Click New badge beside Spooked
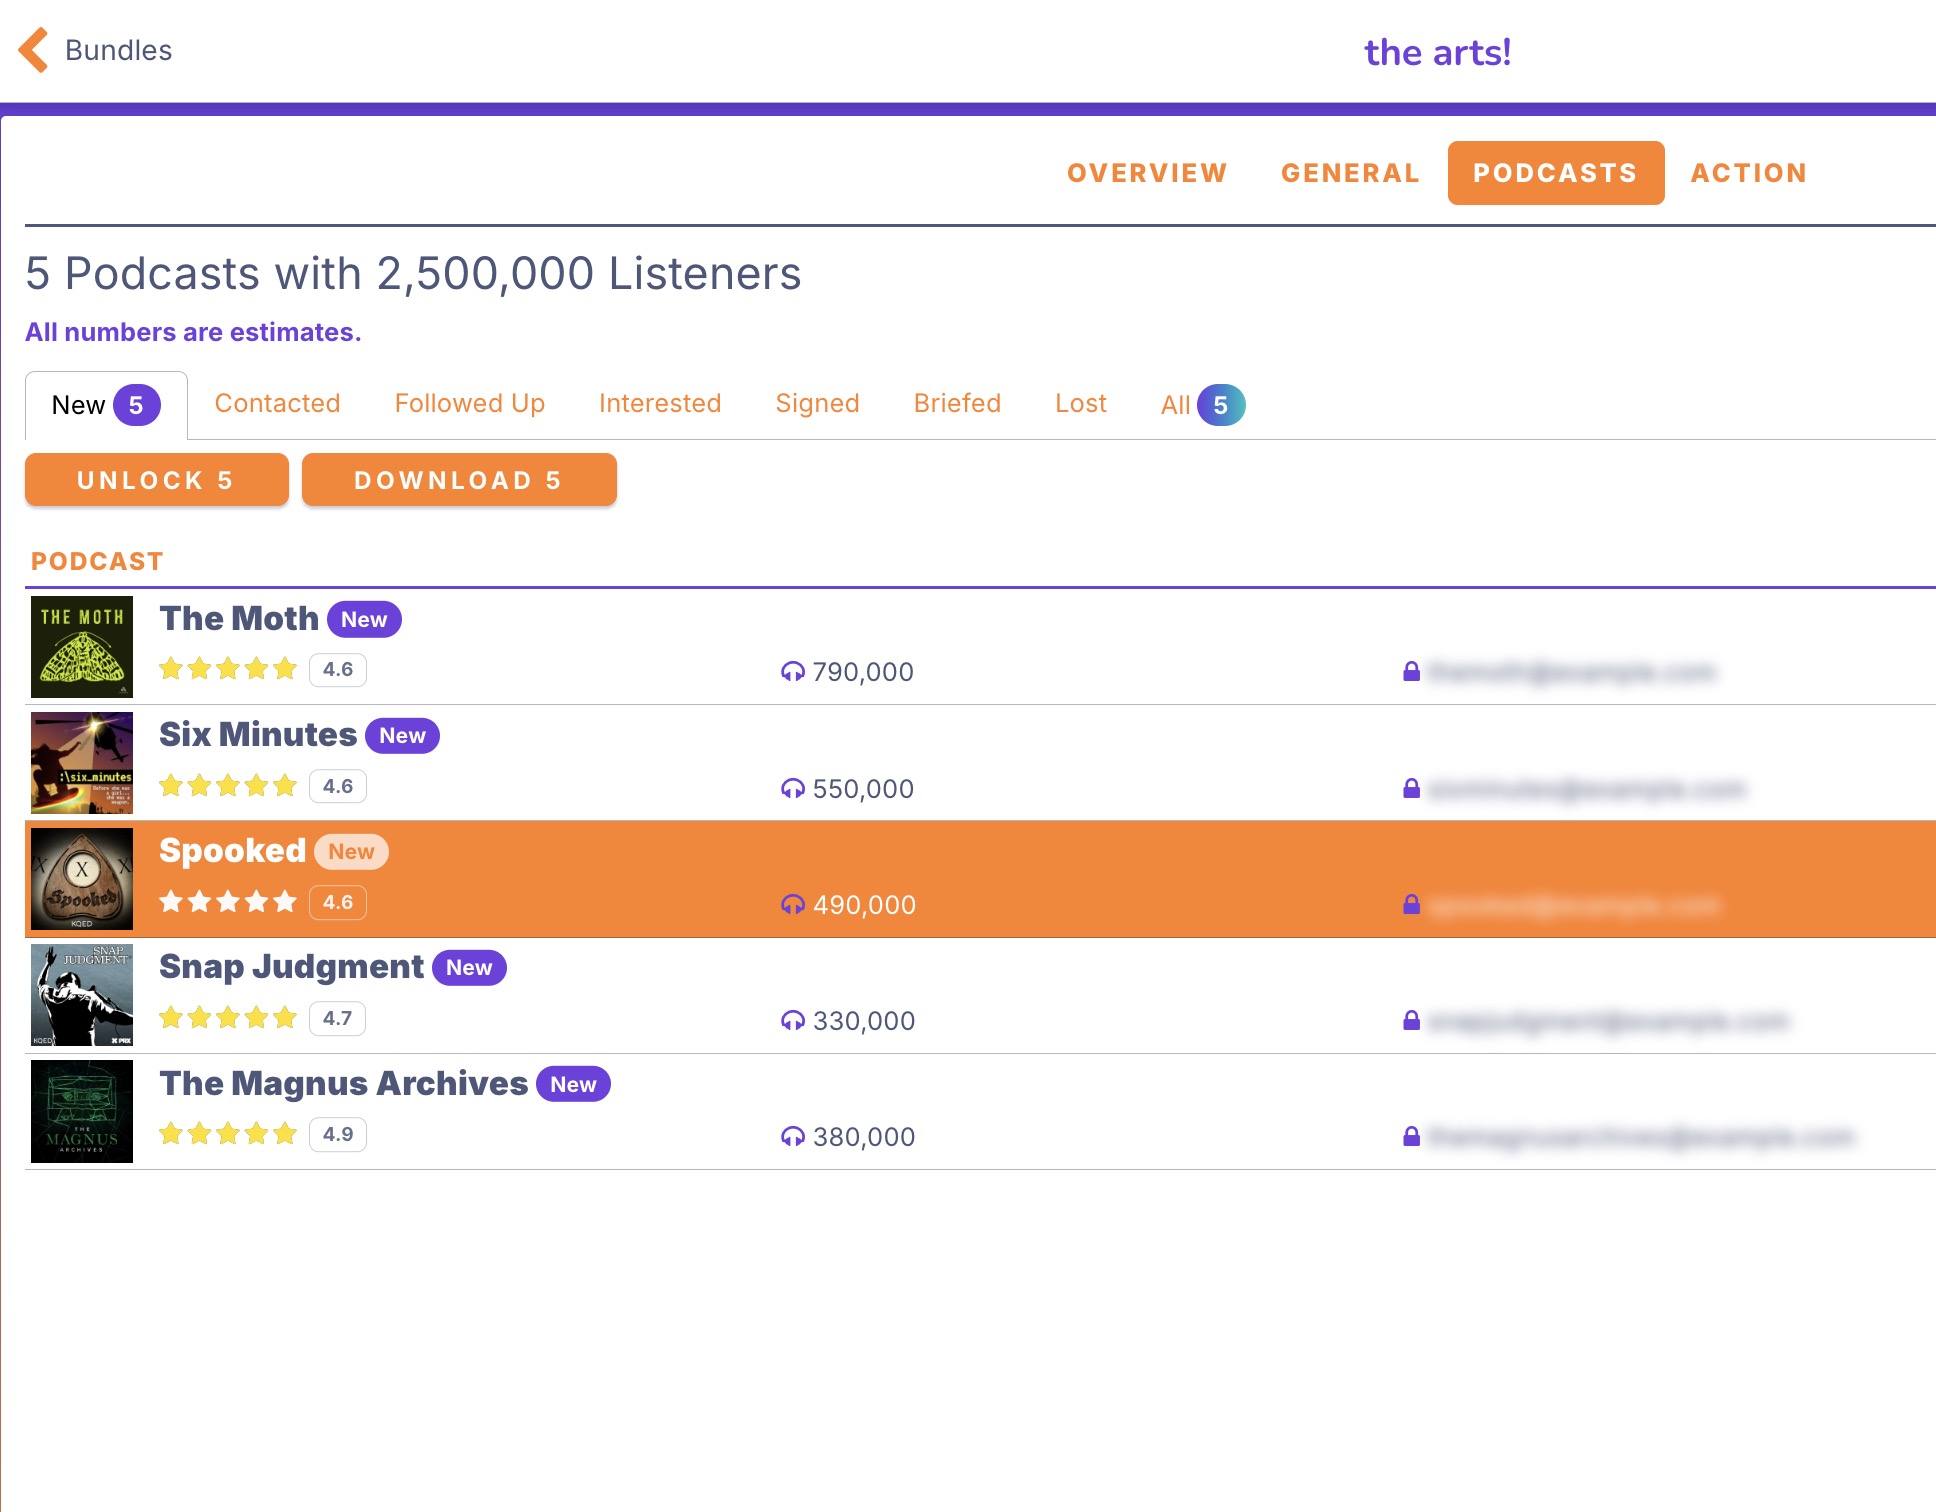This screenshot has height=1512, width=1936. pos(351,851)
